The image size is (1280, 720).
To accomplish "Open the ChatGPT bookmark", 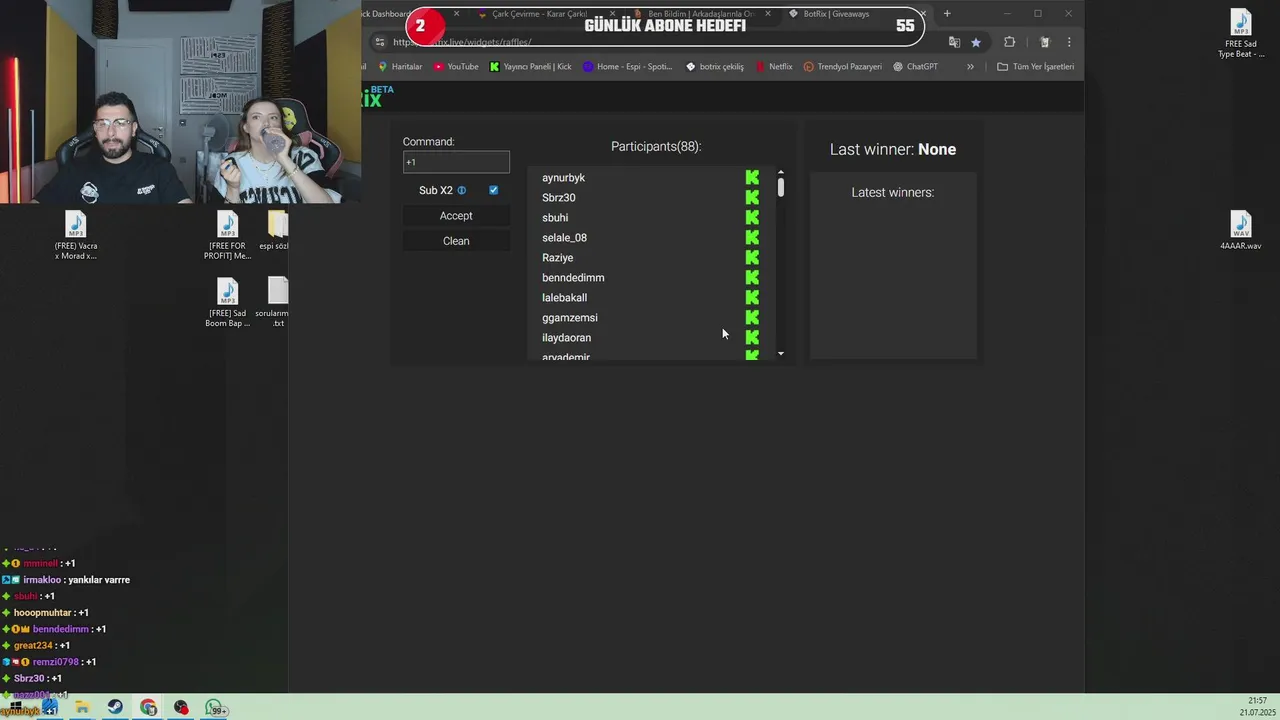I will click(915, 67).
